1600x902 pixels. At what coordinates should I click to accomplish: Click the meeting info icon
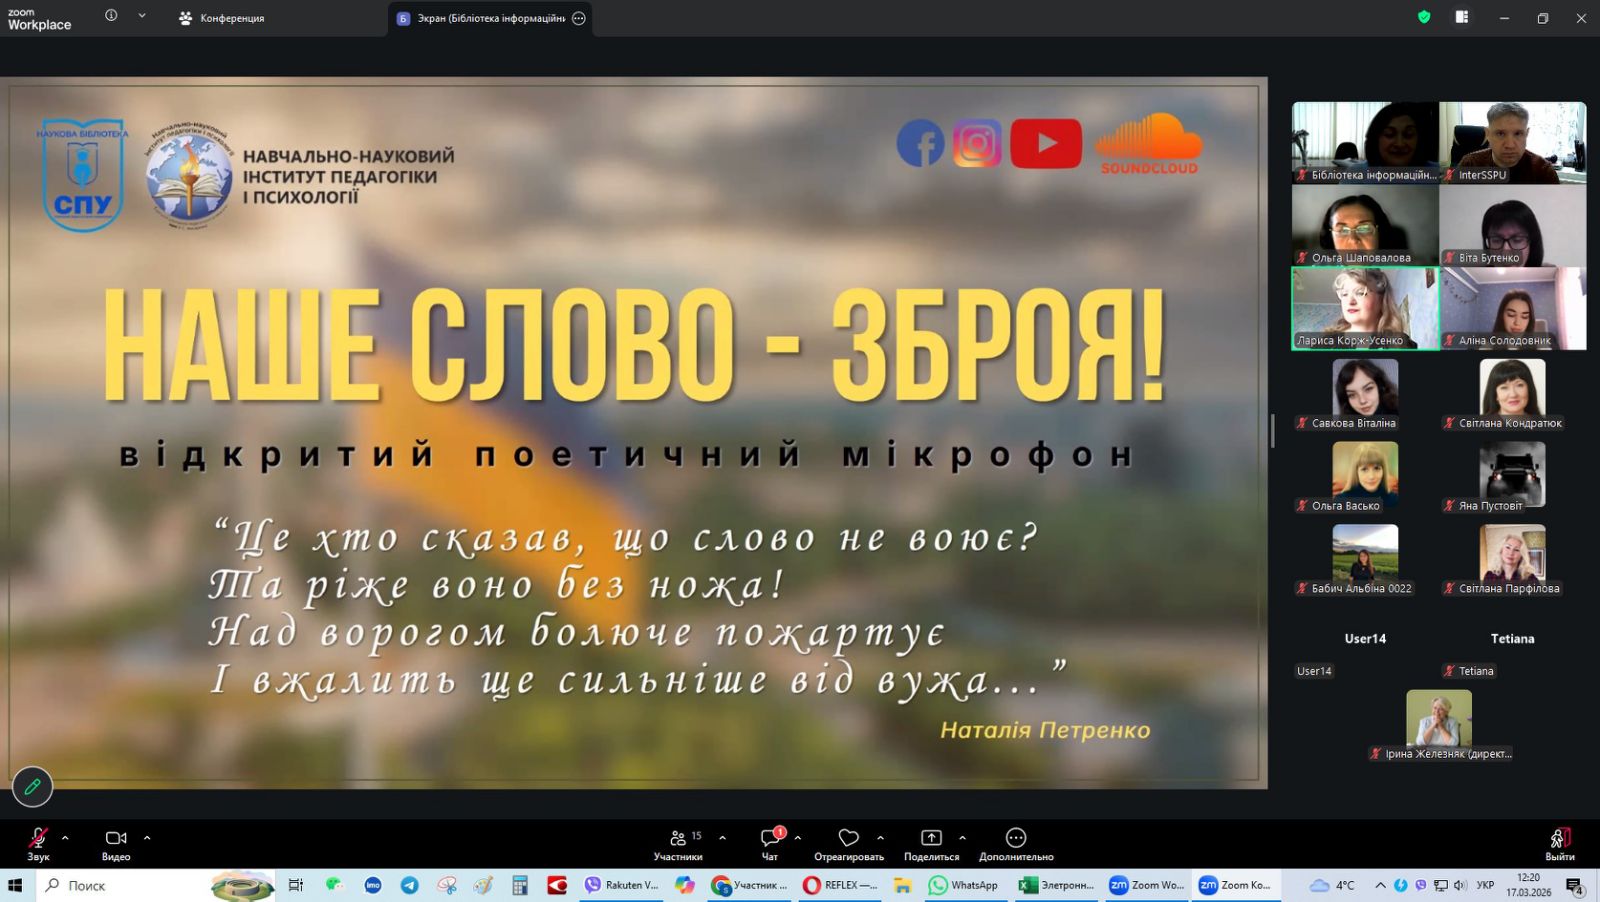click(x=111, y=16)
